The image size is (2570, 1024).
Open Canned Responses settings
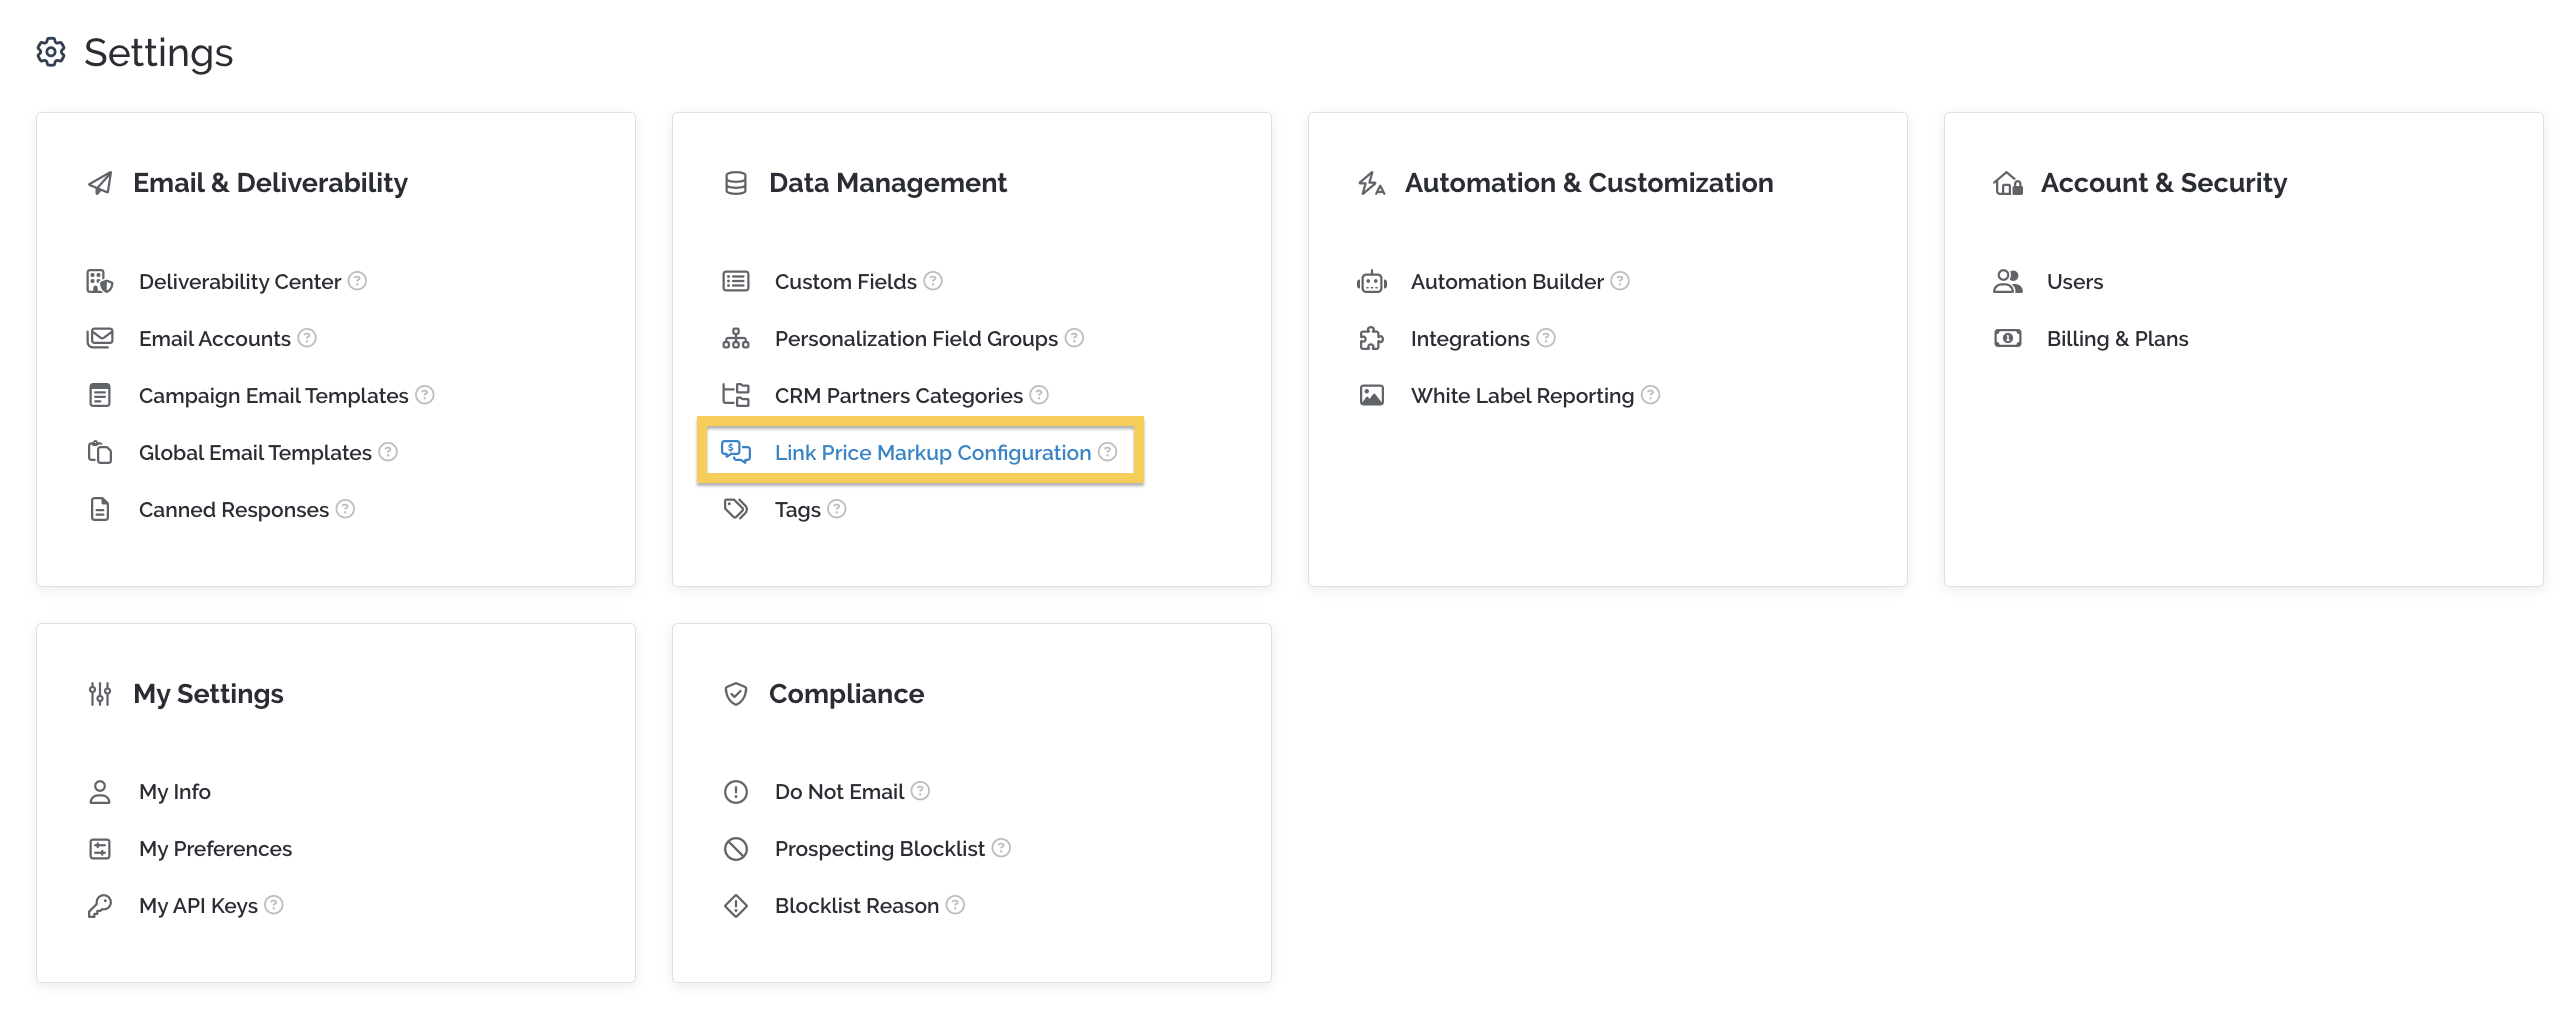234,510
